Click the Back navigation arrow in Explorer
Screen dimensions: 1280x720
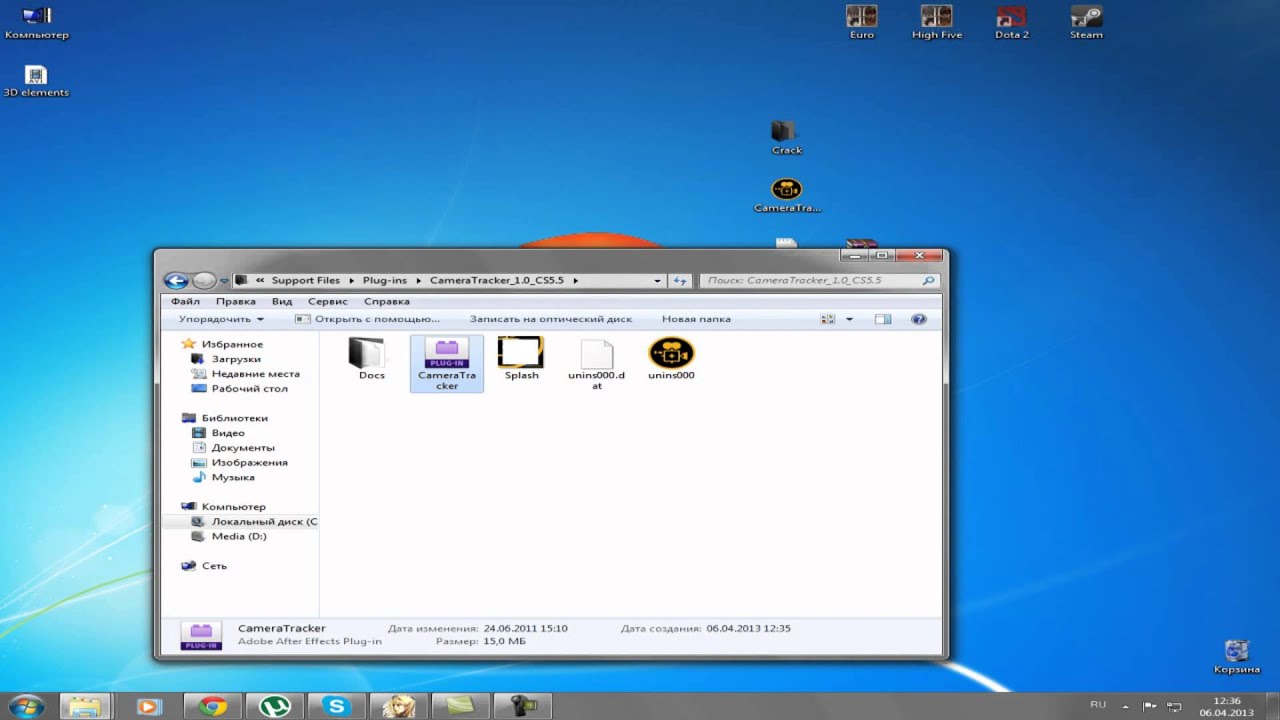176,281
